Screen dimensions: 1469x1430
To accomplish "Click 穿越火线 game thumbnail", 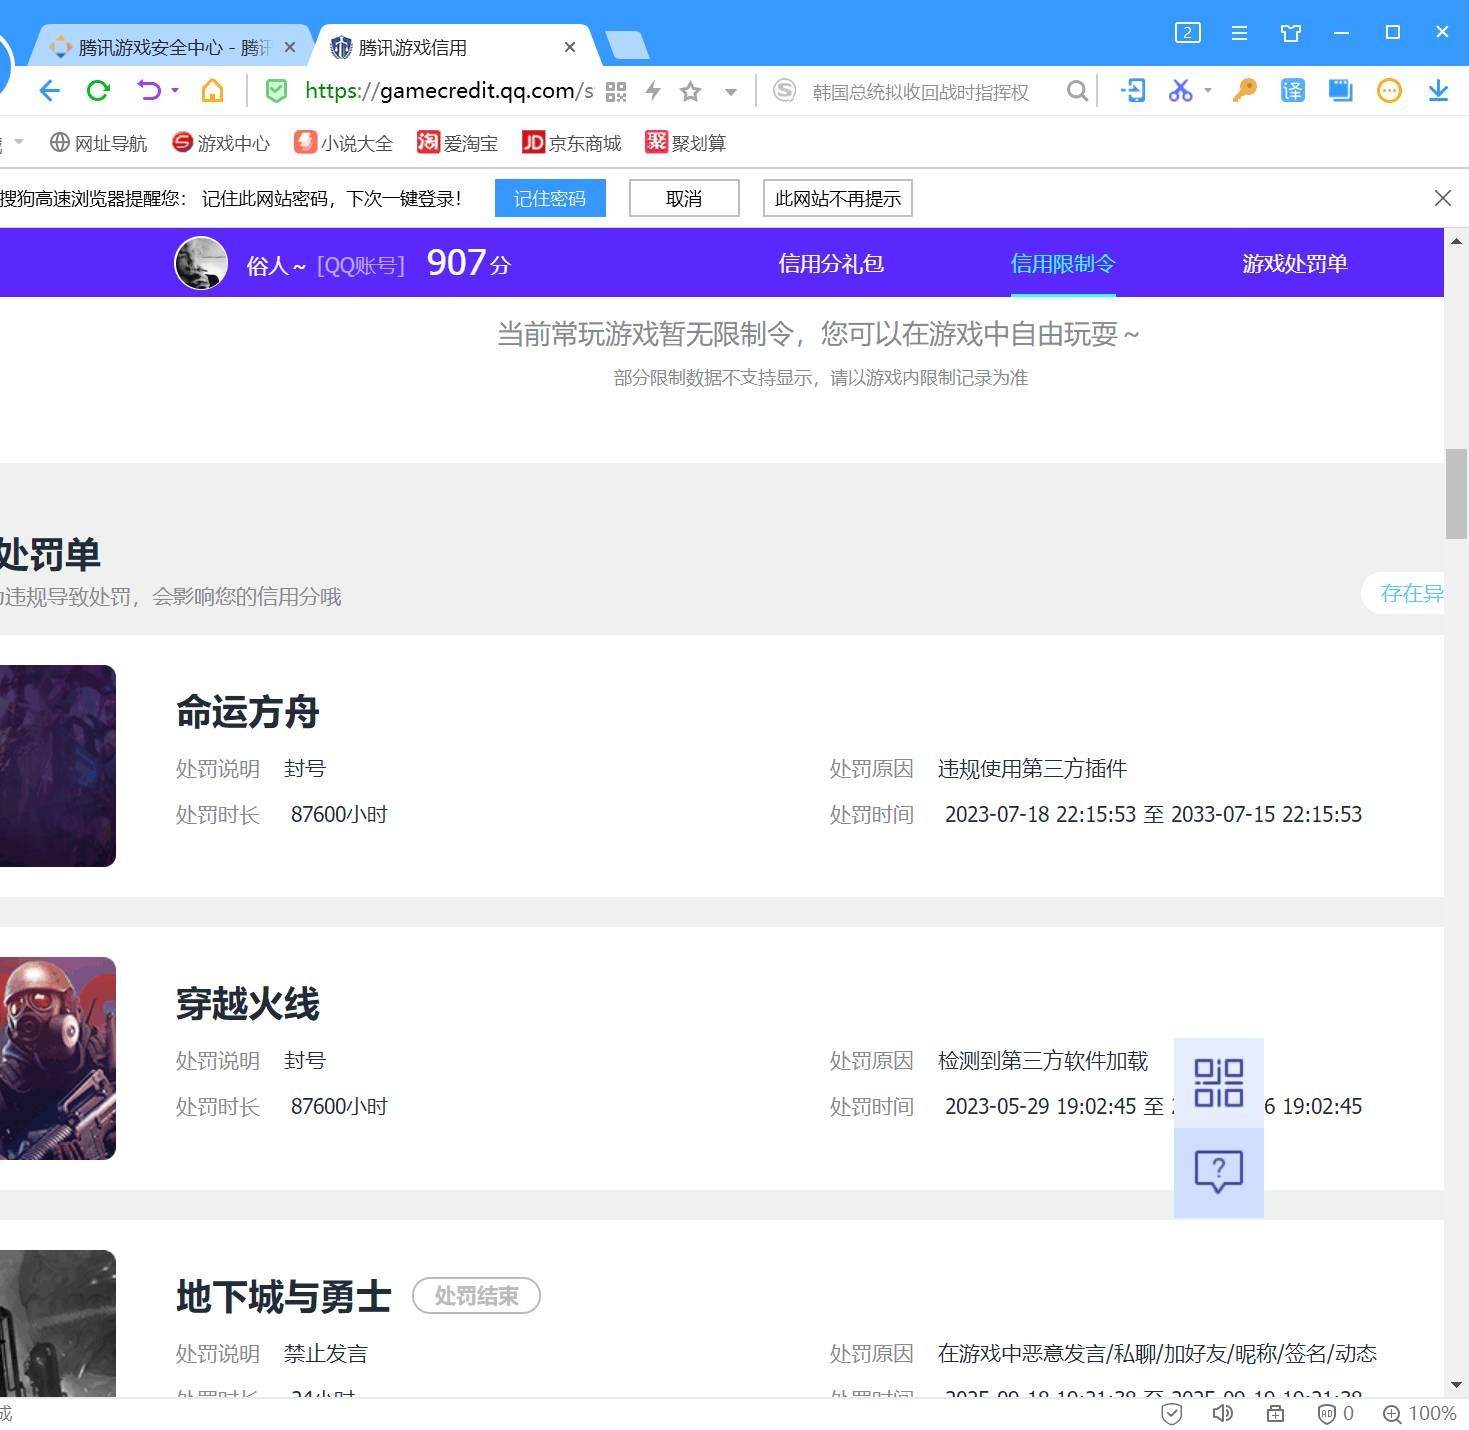I will coord(58,1059).
